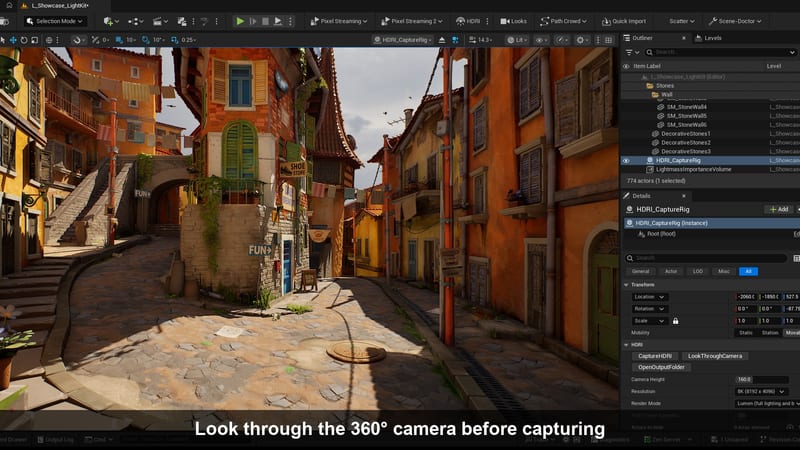Screen dimensions: 800x450
Task: Open the Outliner filter options icon
Action: pyautogui.click(x=632, y=52)
